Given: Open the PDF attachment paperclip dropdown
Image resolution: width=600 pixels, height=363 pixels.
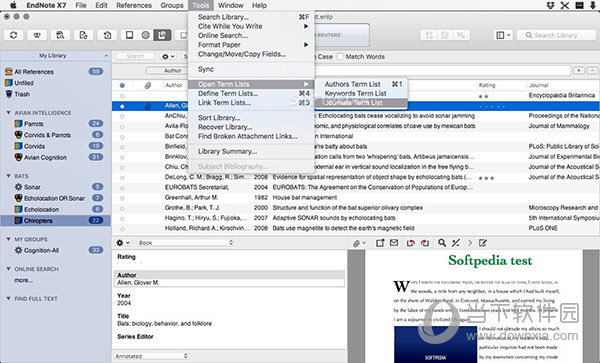Looking at the screenshot, I should [359, 243].
